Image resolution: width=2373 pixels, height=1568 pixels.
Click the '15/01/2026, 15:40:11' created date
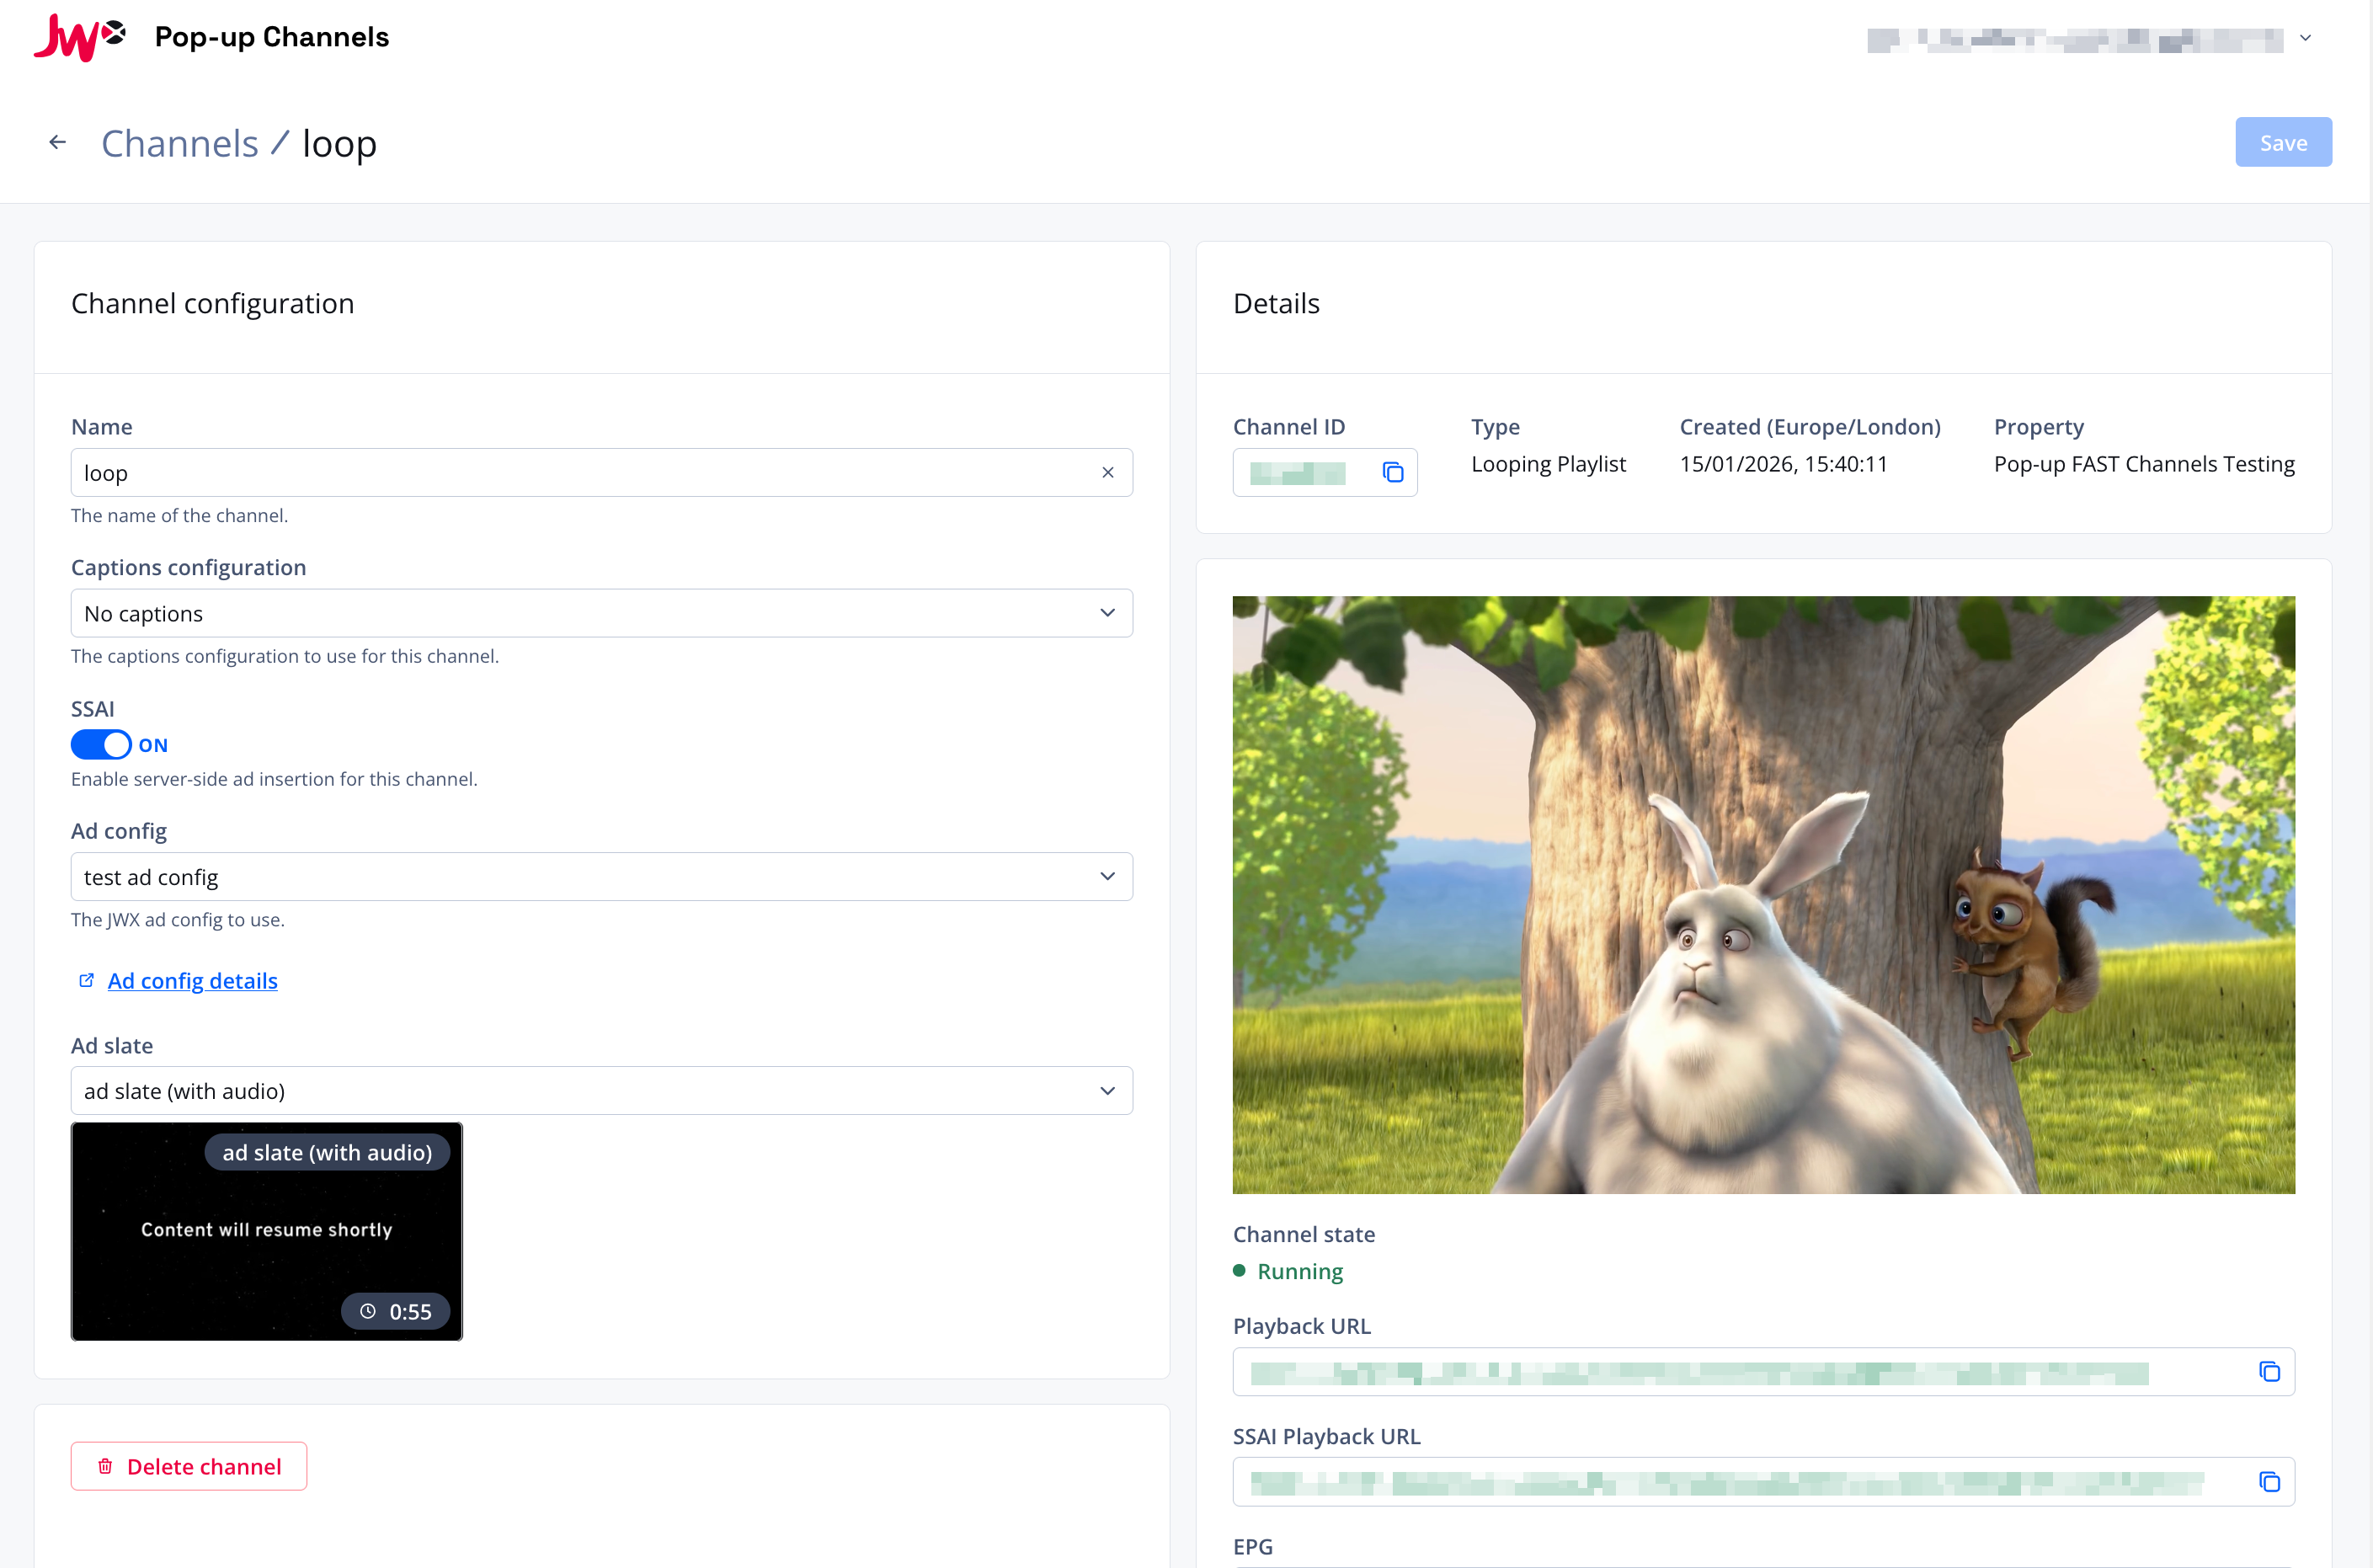coord(1783,464)
